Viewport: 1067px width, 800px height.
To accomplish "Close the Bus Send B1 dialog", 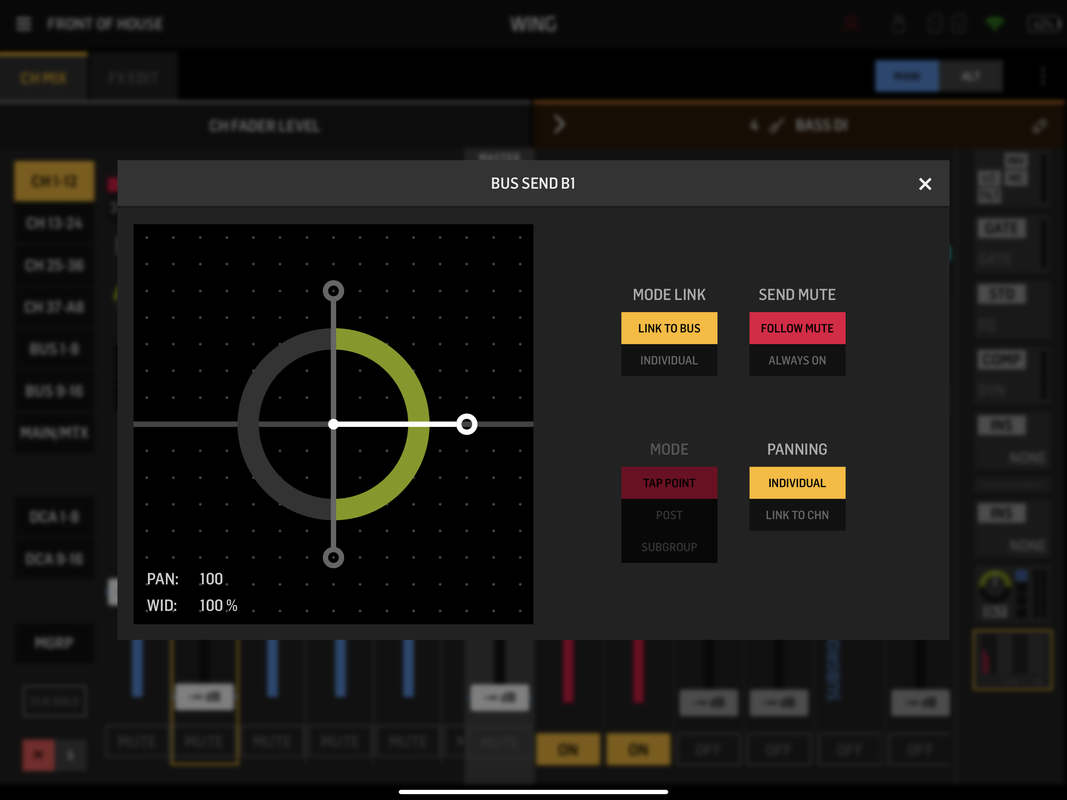I will [x=924, y=184].
